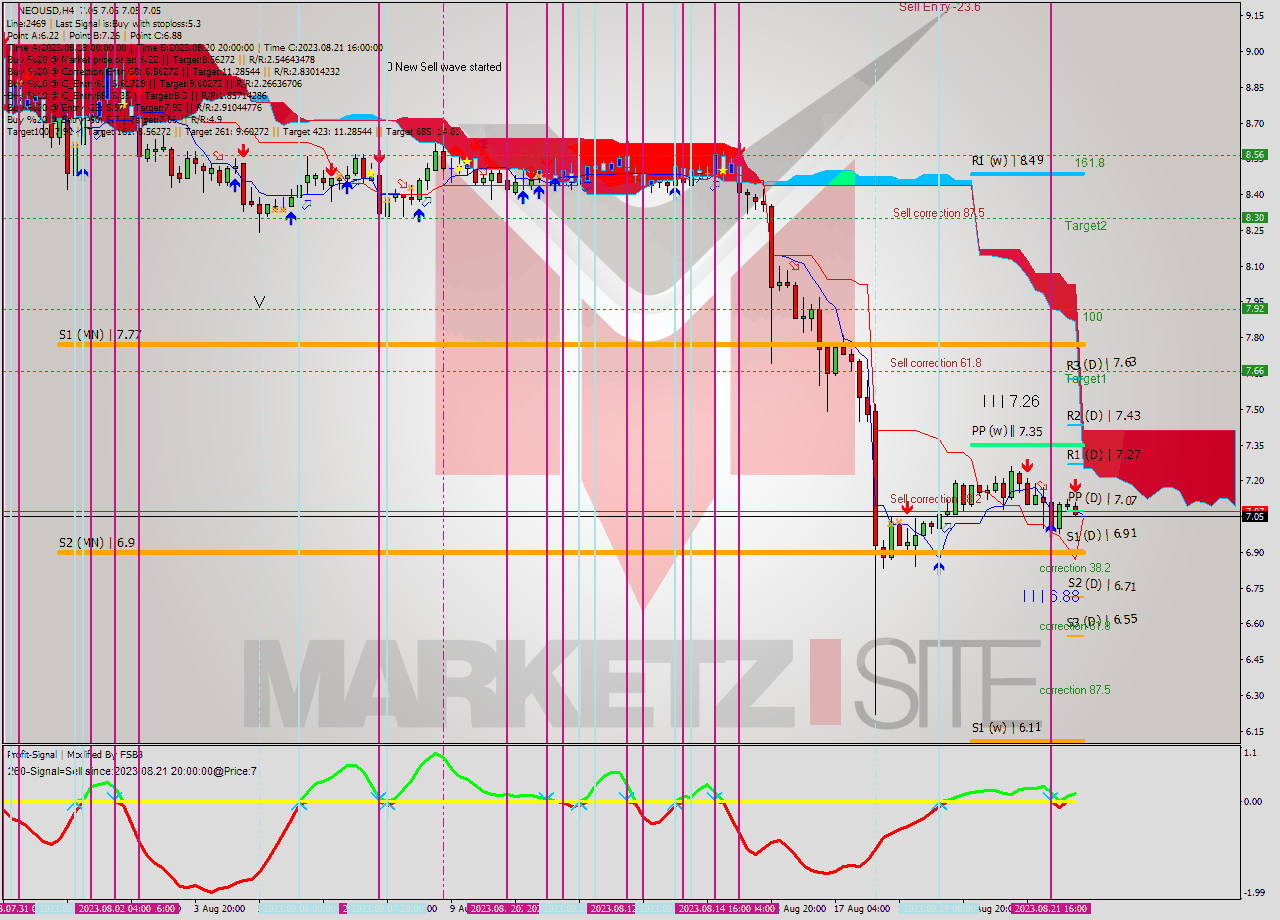The image size is (1280, 920).
Task: Click the 'S2 (D) | 6.71' label
Action: (1101, 585)
